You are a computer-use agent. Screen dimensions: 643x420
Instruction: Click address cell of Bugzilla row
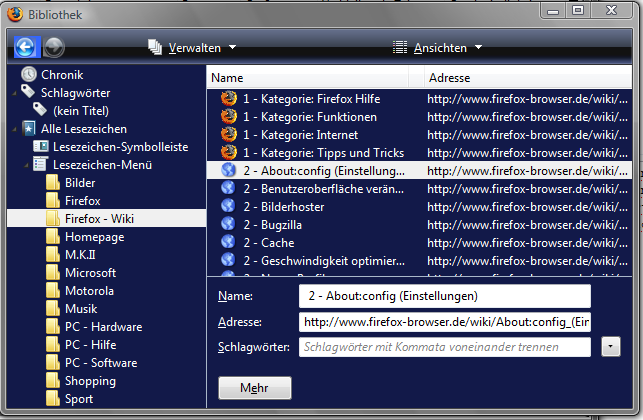click(x=527, y=225)
